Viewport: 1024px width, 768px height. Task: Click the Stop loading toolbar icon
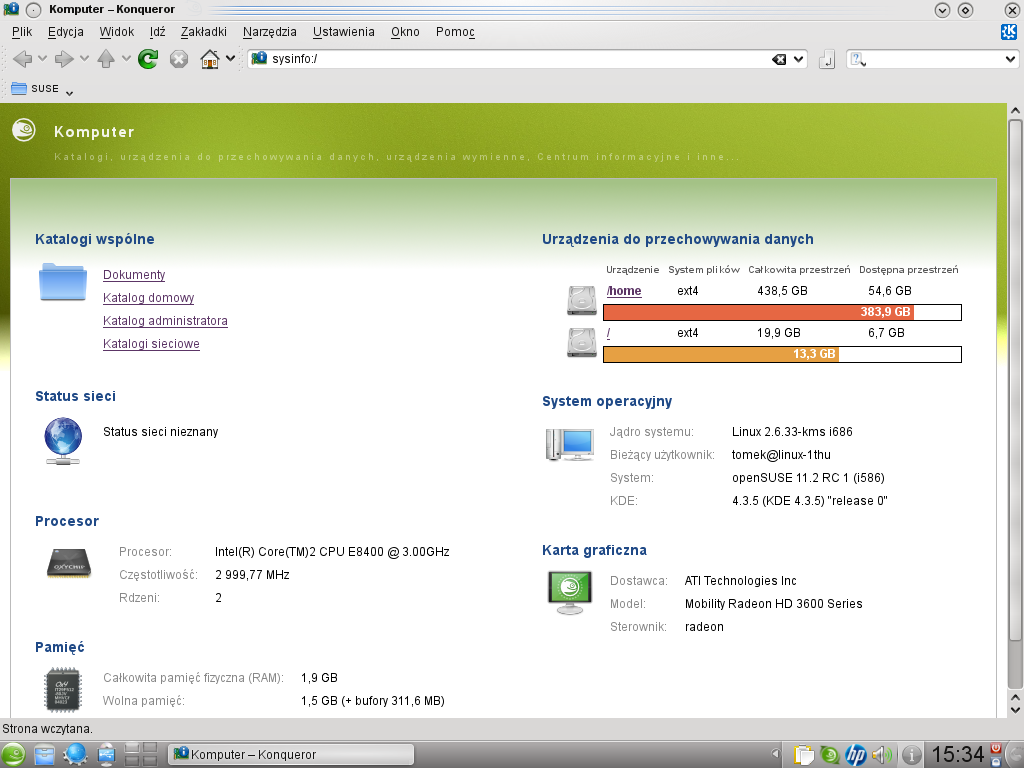pos(179,59)
